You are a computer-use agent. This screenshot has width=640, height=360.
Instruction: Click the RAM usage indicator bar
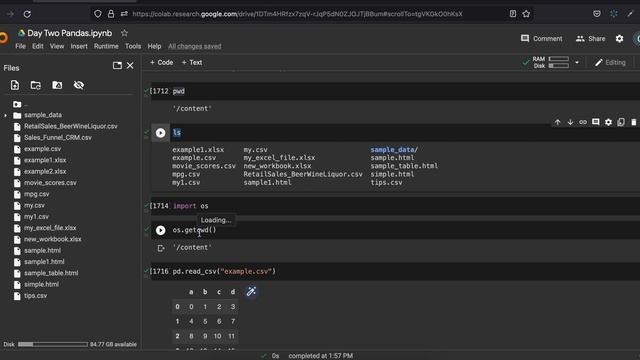(x=559, y=59)
